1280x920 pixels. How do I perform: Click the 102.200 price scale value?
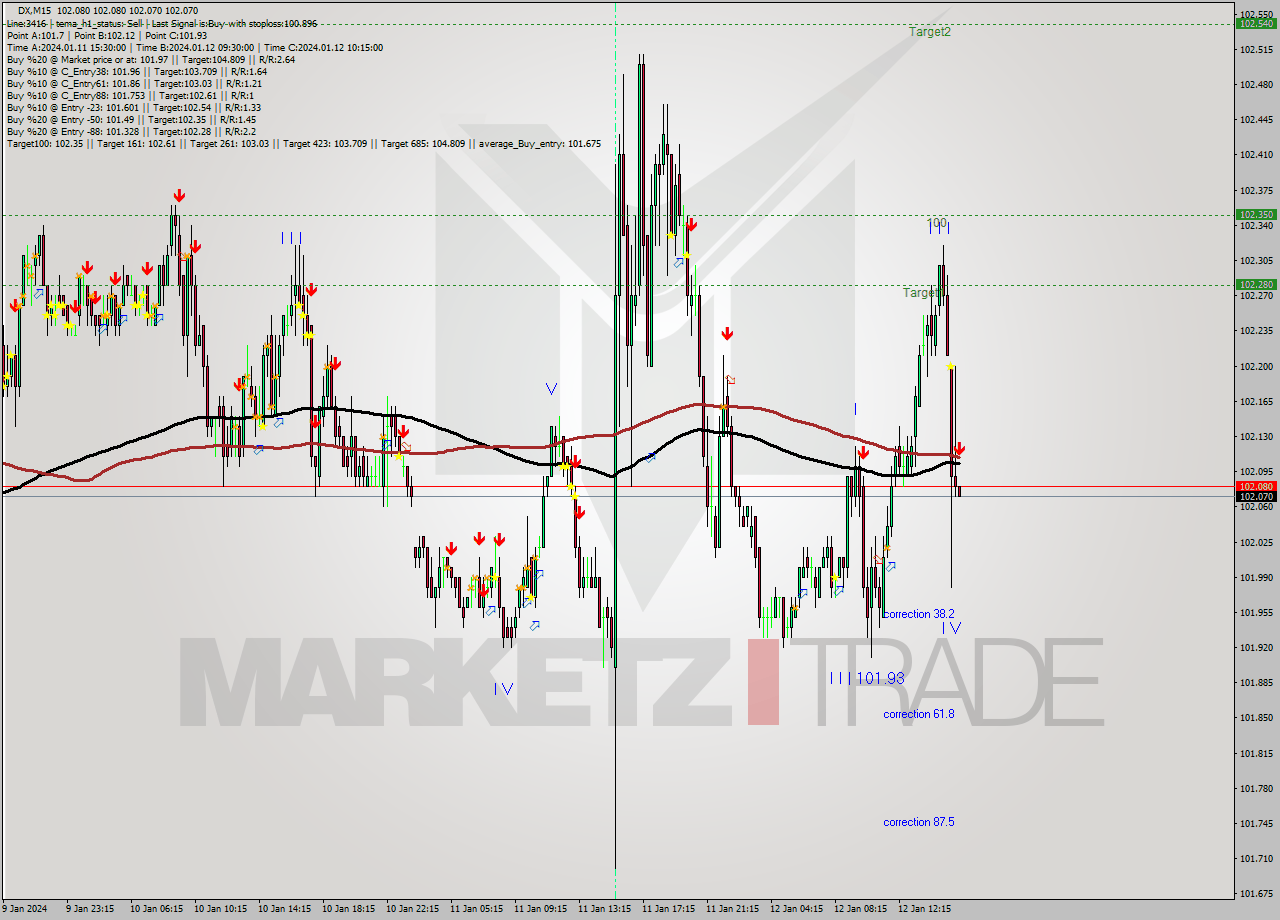tap(1256, 366)
